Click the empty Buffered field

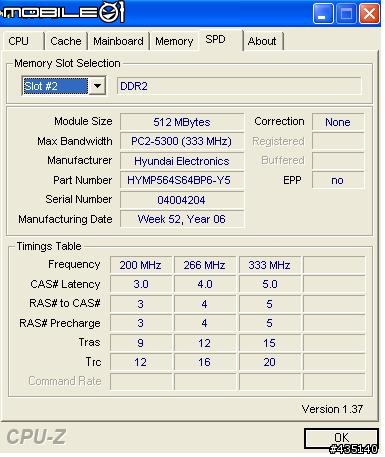click(338, 161)
